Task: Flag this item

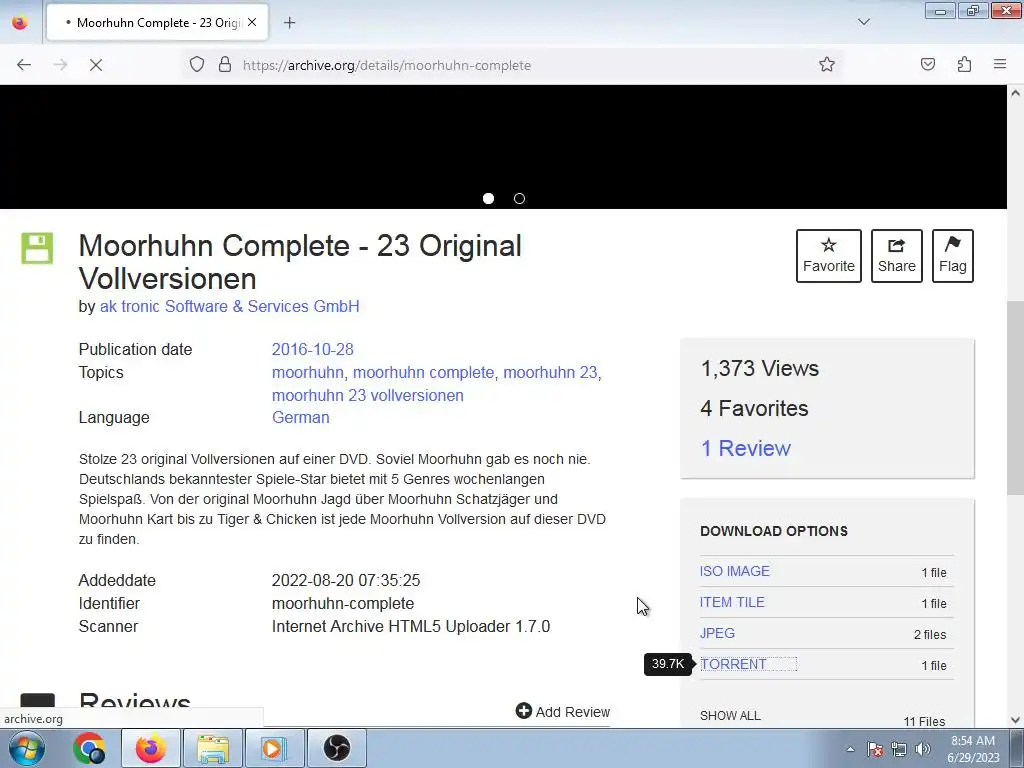Action: pyautogui.click(x=953, y=256)
